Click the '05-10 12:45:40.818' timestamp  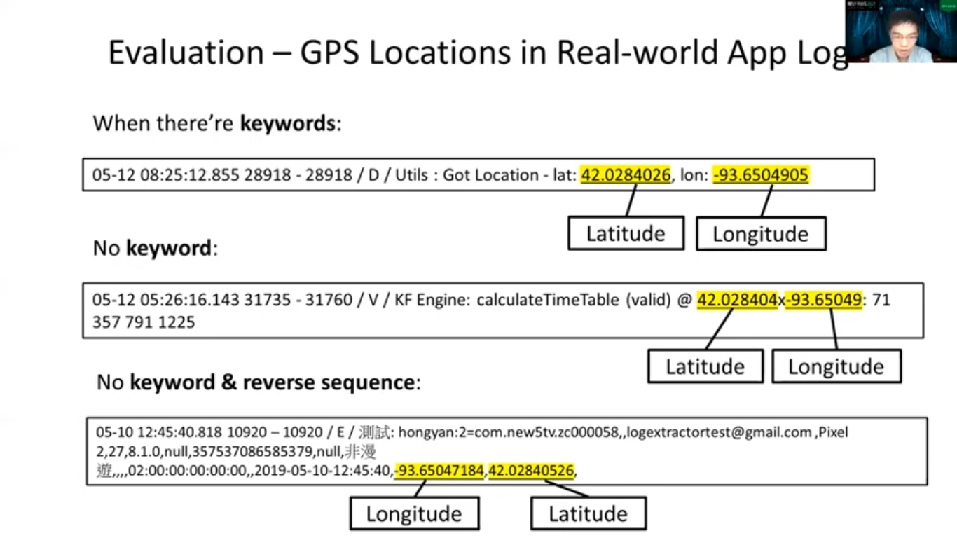click(159, 432)
